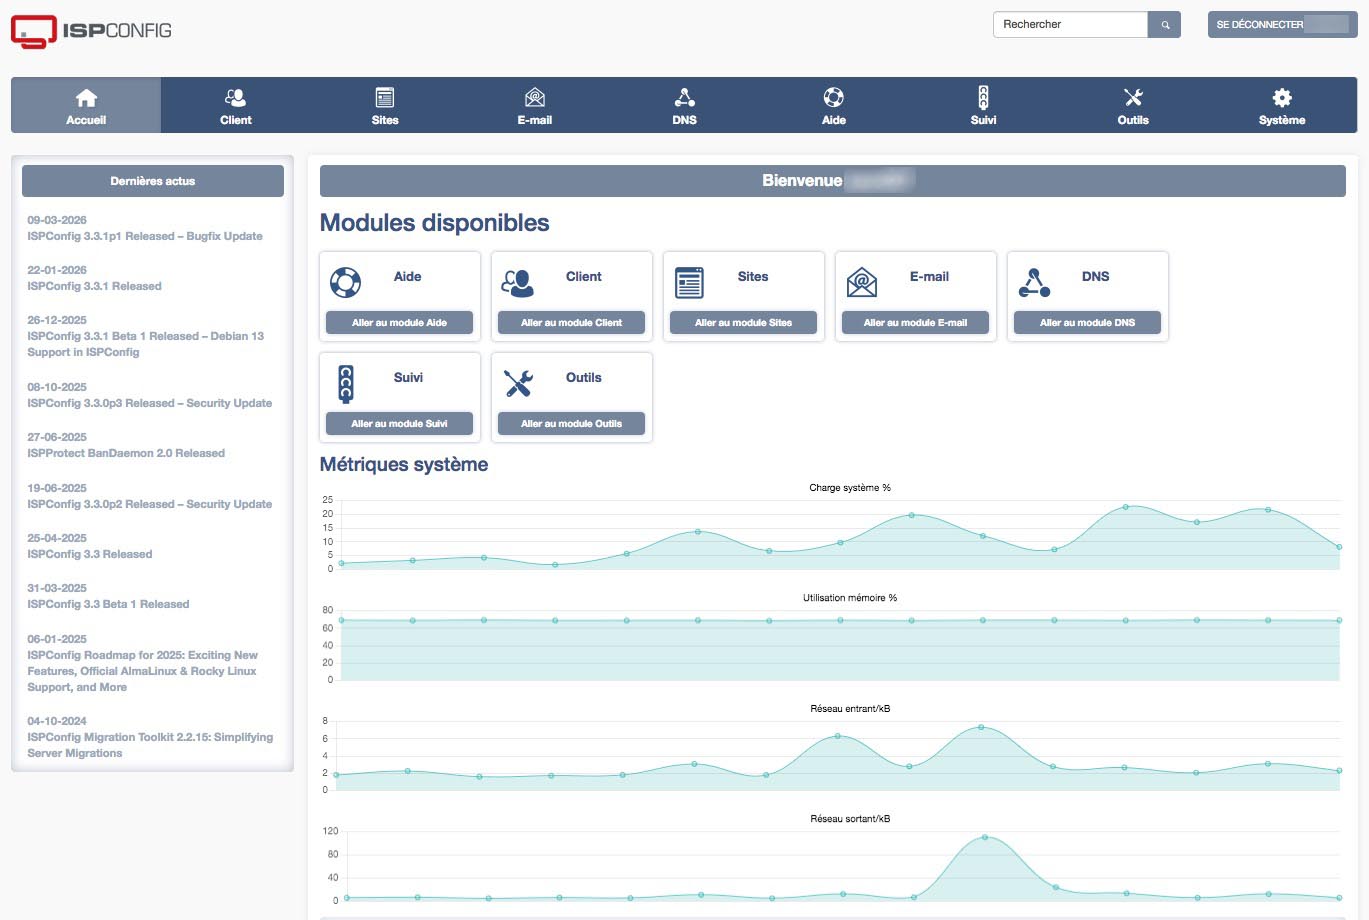
Task: Go to E-mail section in navigation bar
Action: tap(535, 106)
